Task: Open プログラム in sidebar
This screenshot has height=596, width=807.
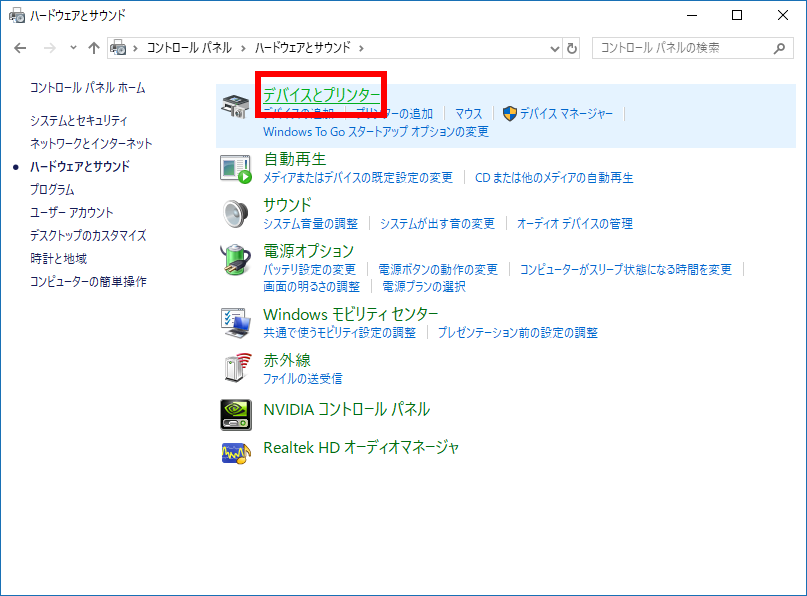Action: pyautogui.click(x=52, y=189)
